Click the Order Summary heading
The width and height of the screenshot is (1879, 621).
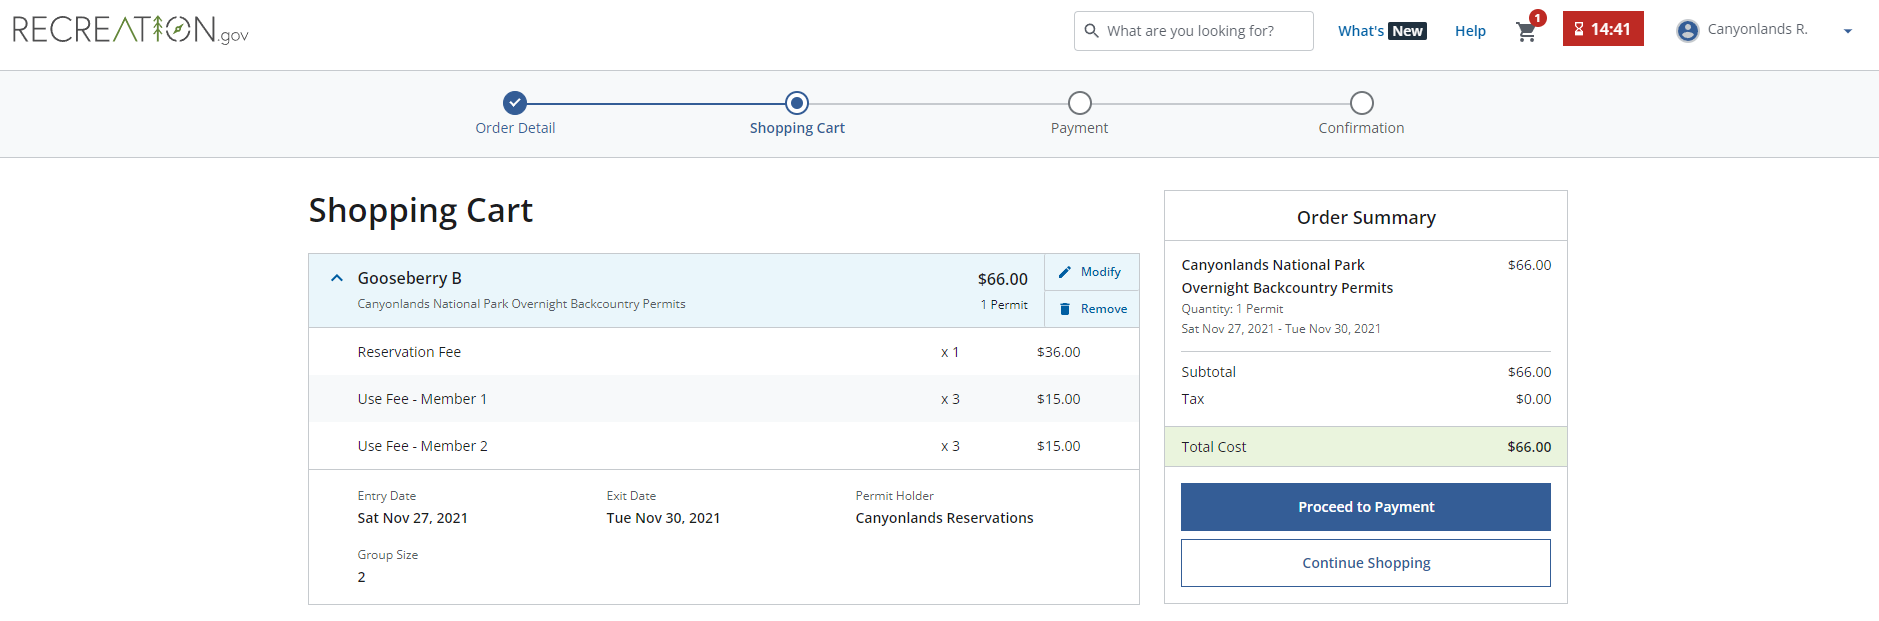point(1366,217)
